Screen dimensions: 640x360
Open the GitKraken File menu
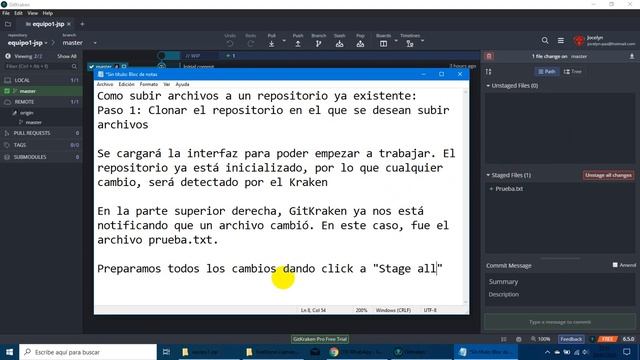point(6,13)
